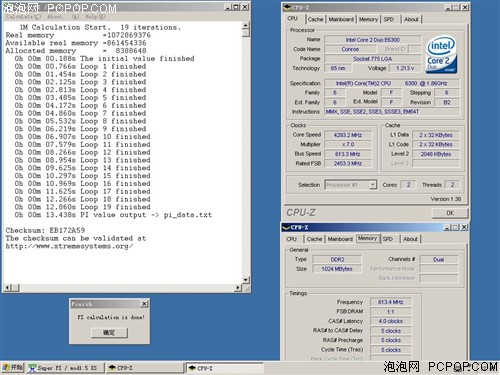Click the RAS# to CAS# Delay value

tap(391, 331)
